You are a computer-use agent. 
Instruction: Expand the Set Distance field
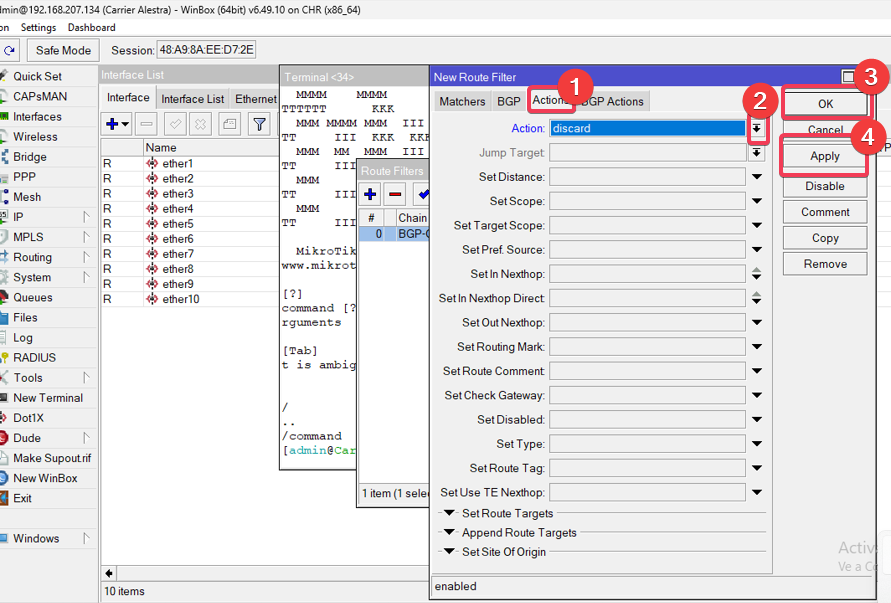(x=757, y=177)
